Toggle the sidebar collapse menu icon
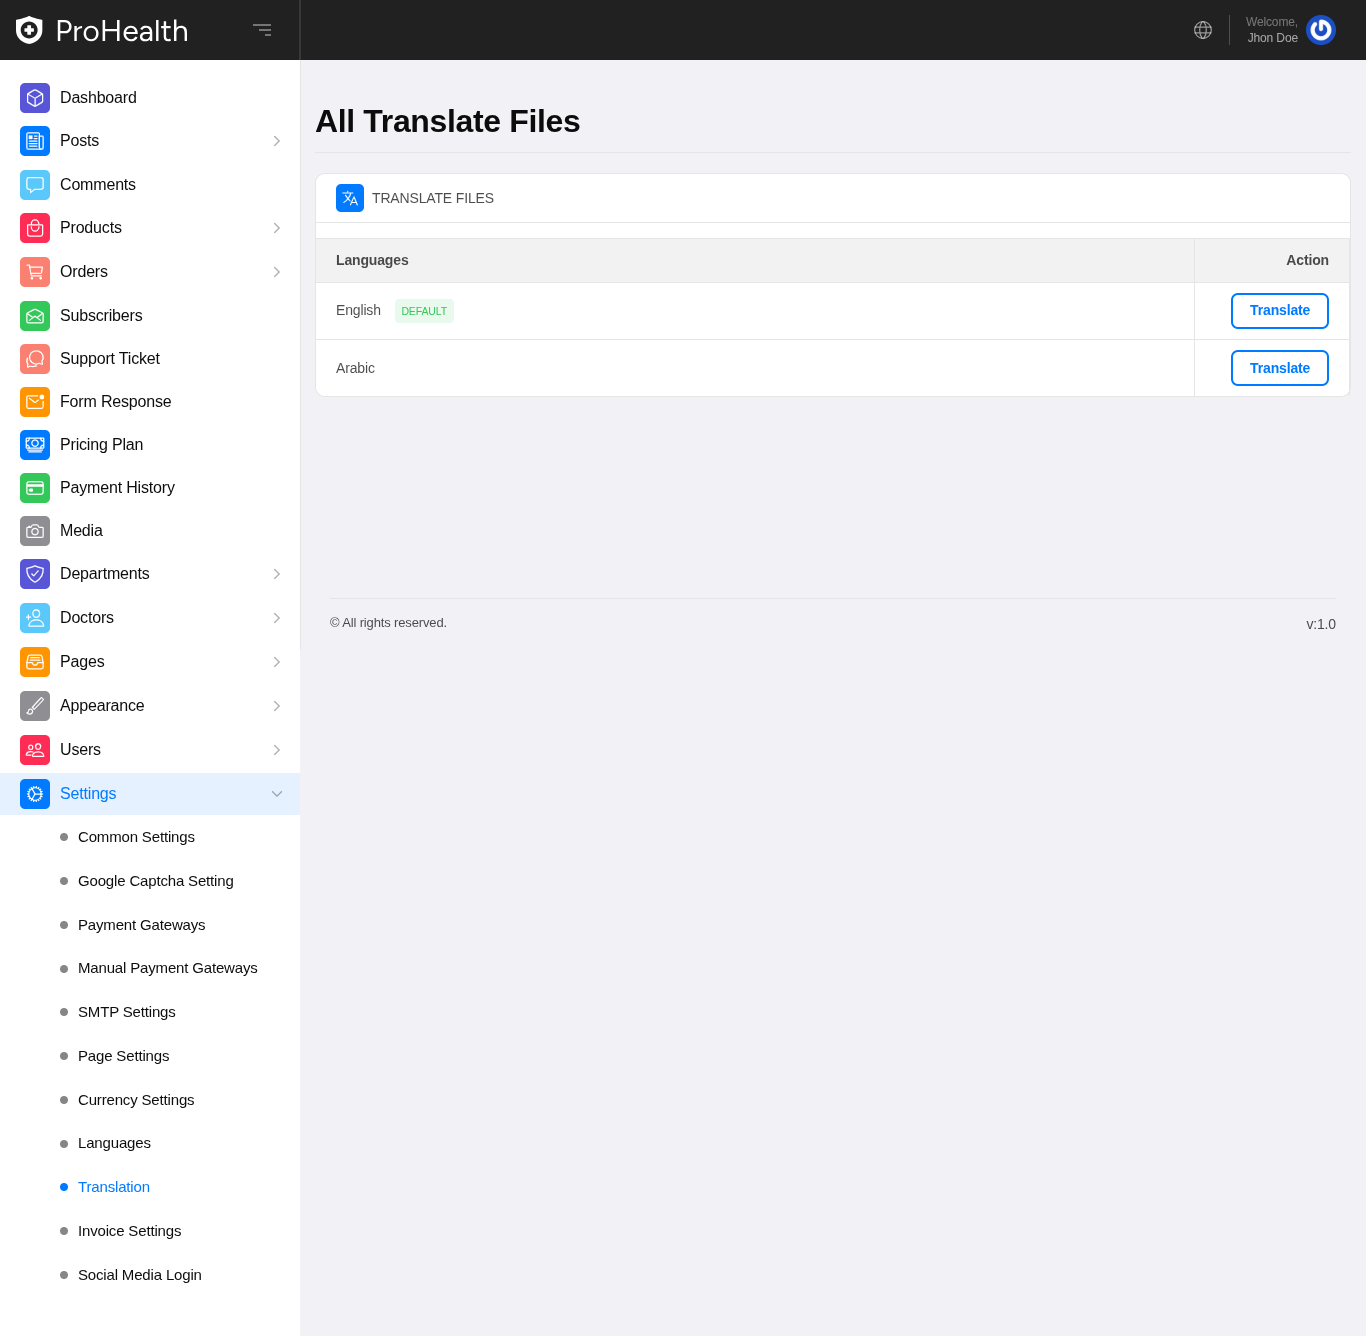This screenshot has width=1366, height=1336. (262, 30)
